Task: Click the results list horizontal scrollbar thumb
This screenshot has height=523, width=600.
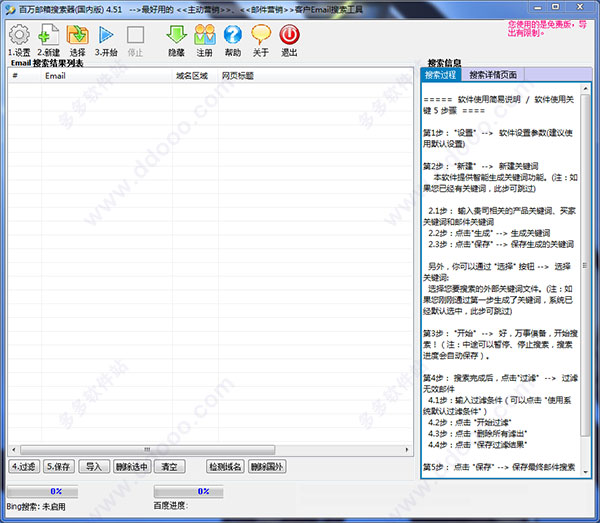Action: [x=148, y=450]
